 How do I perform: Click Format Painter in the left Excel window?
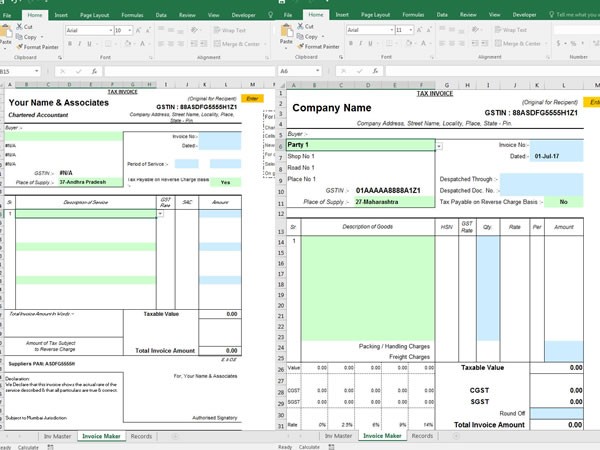click(x=40, y=47)
